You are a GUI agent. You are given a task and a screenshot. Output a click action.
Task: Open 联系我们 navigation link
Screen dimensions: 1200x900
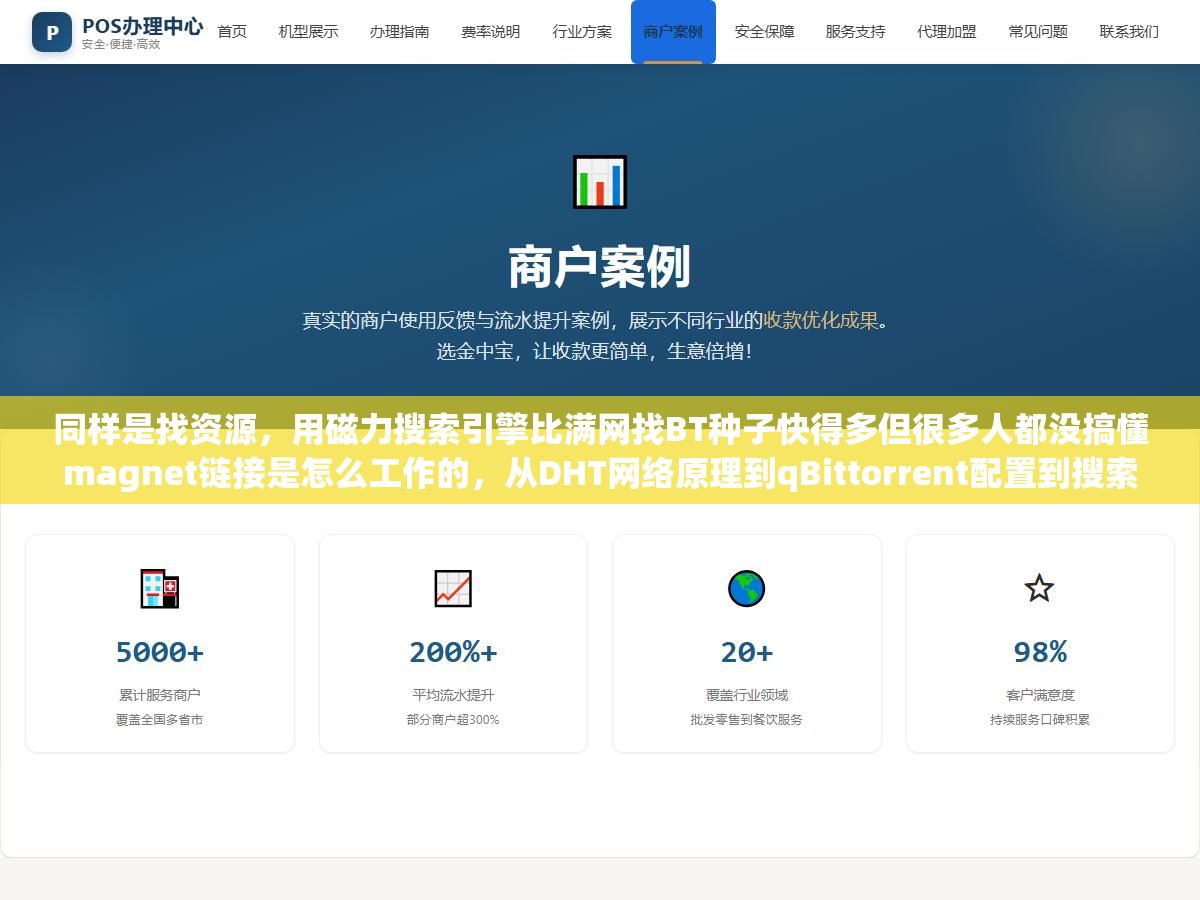tap(1129, 32)
